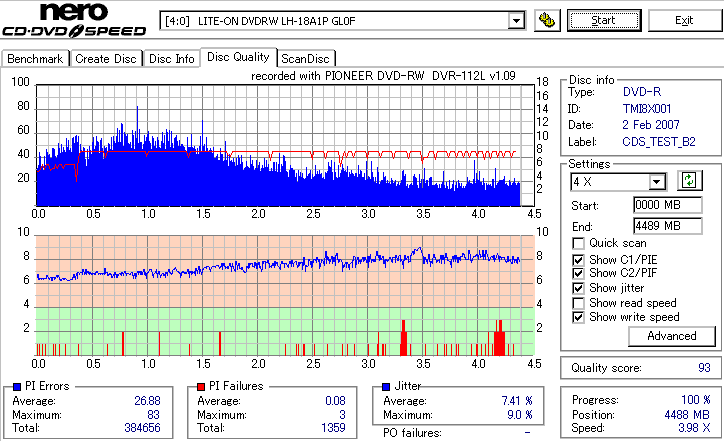Image resolution: width=724 pixels, height=441 pixels.
Task: Click the Position 4488 MB value
Action: click(688, 415)
